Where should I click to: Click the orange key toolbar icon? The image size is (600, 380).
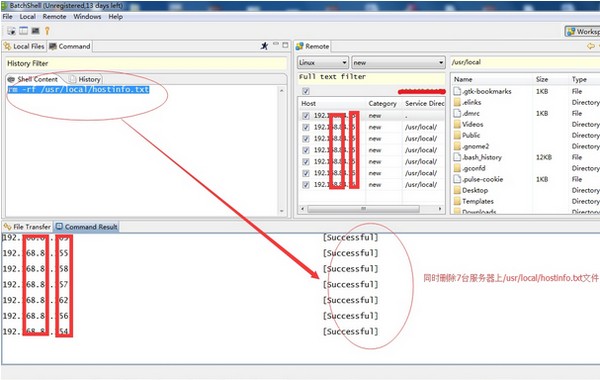pos(47,31)
